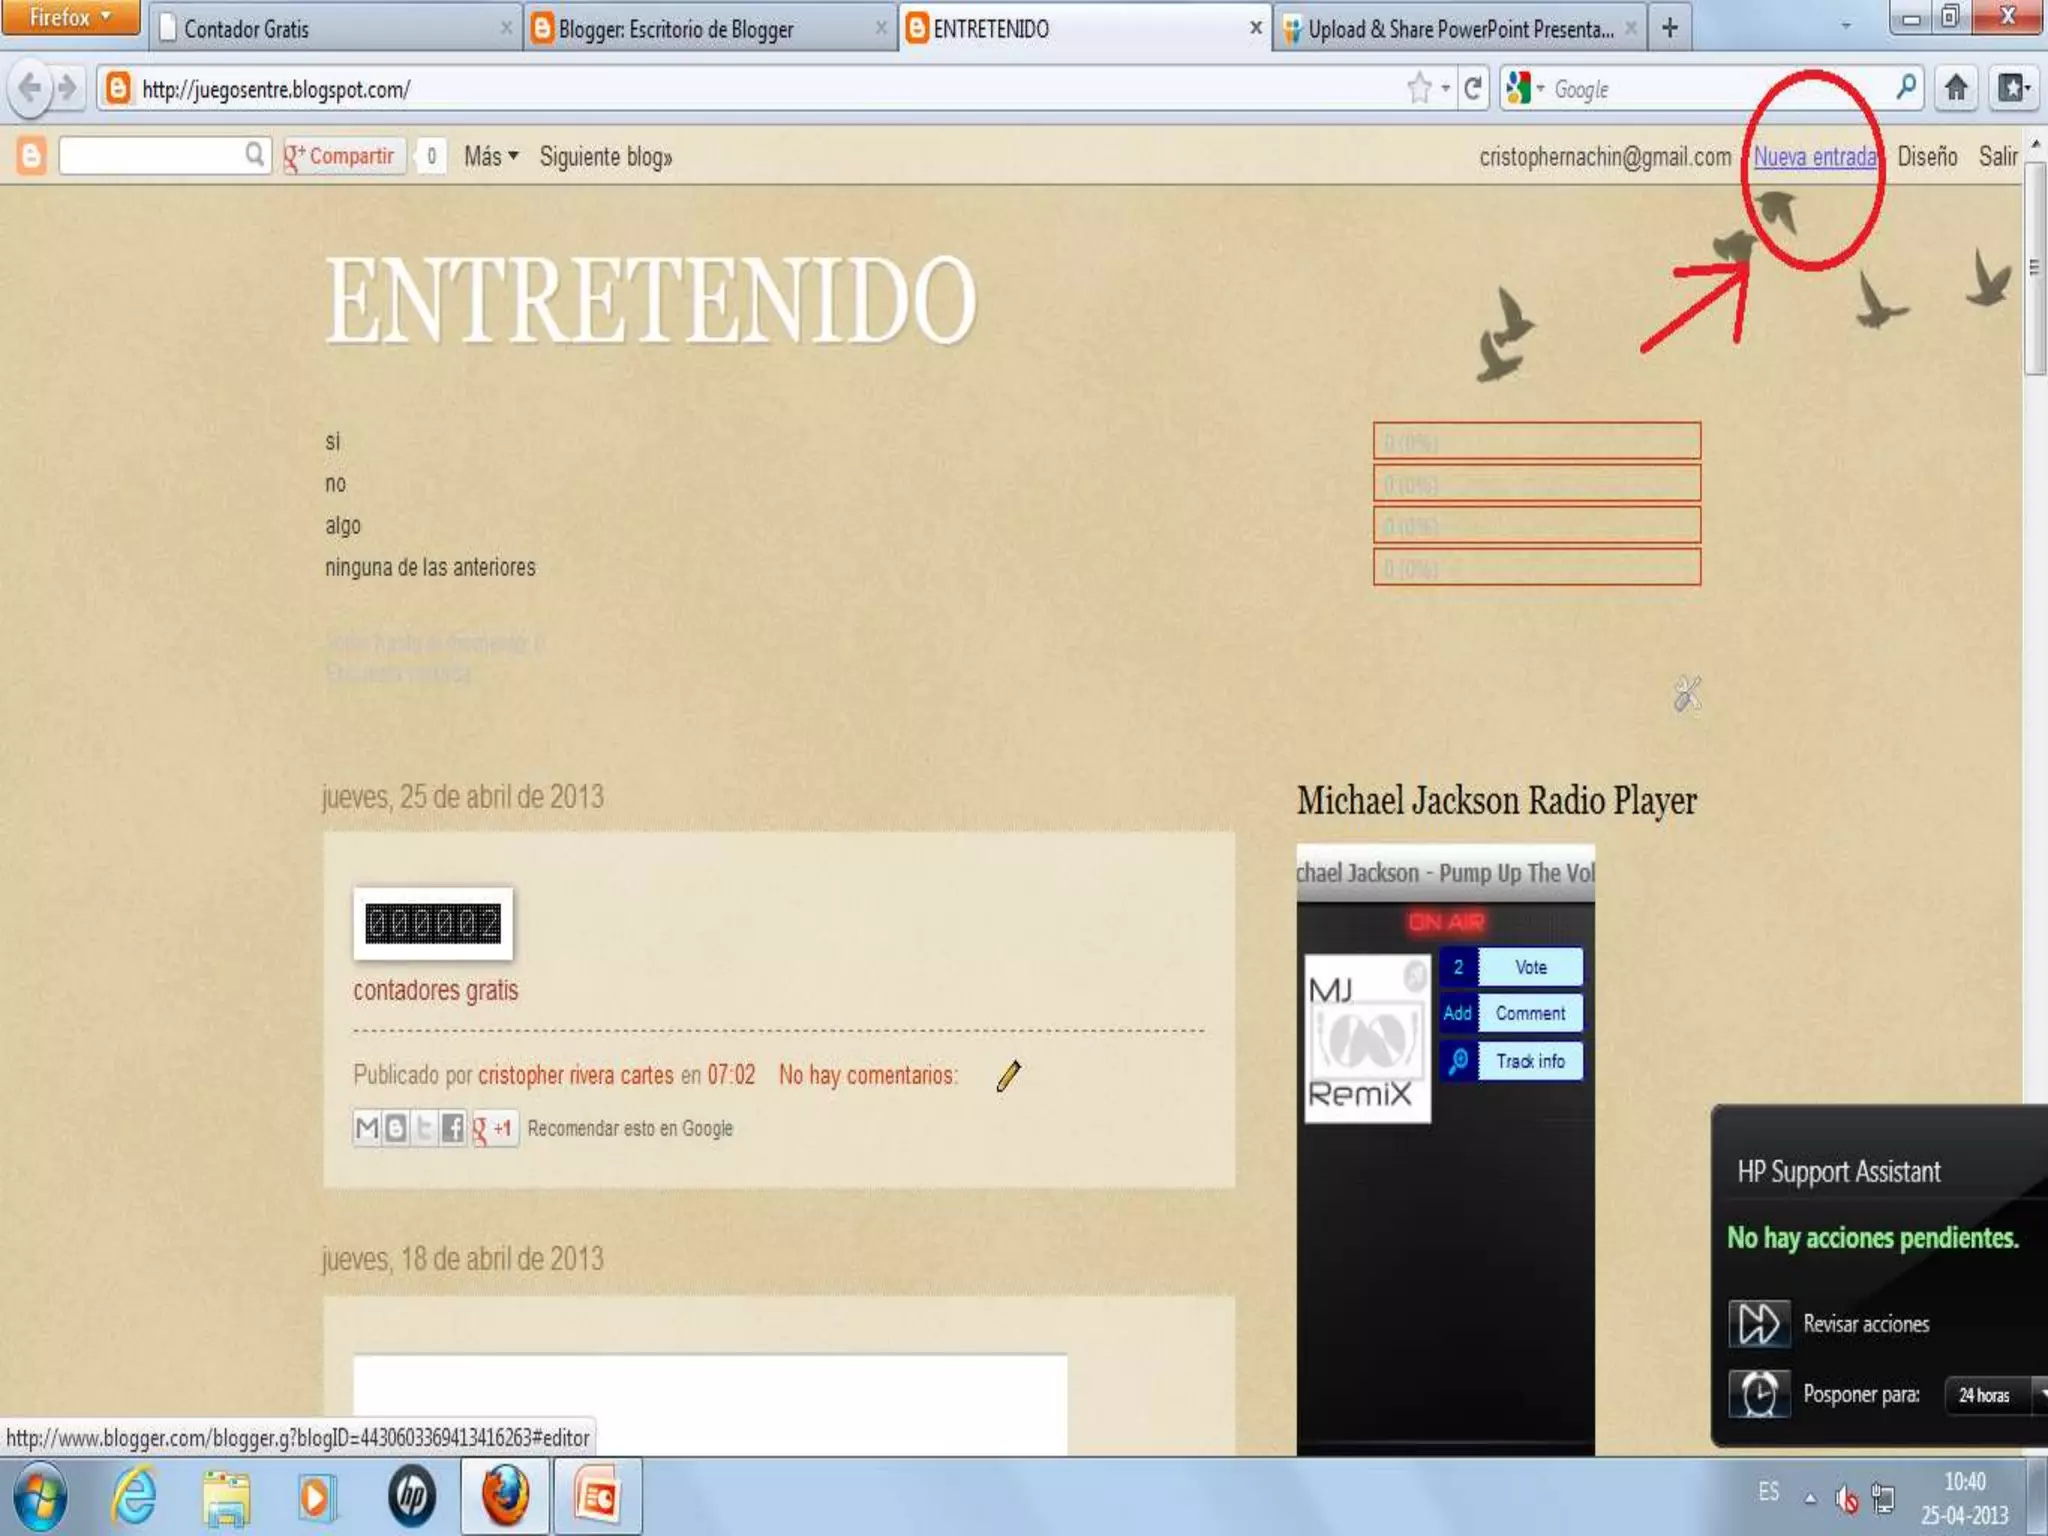This screenshot has width=2048, height=1536.
Task: Open HP icon in Windows taskbar
Action: [411, 1497]
